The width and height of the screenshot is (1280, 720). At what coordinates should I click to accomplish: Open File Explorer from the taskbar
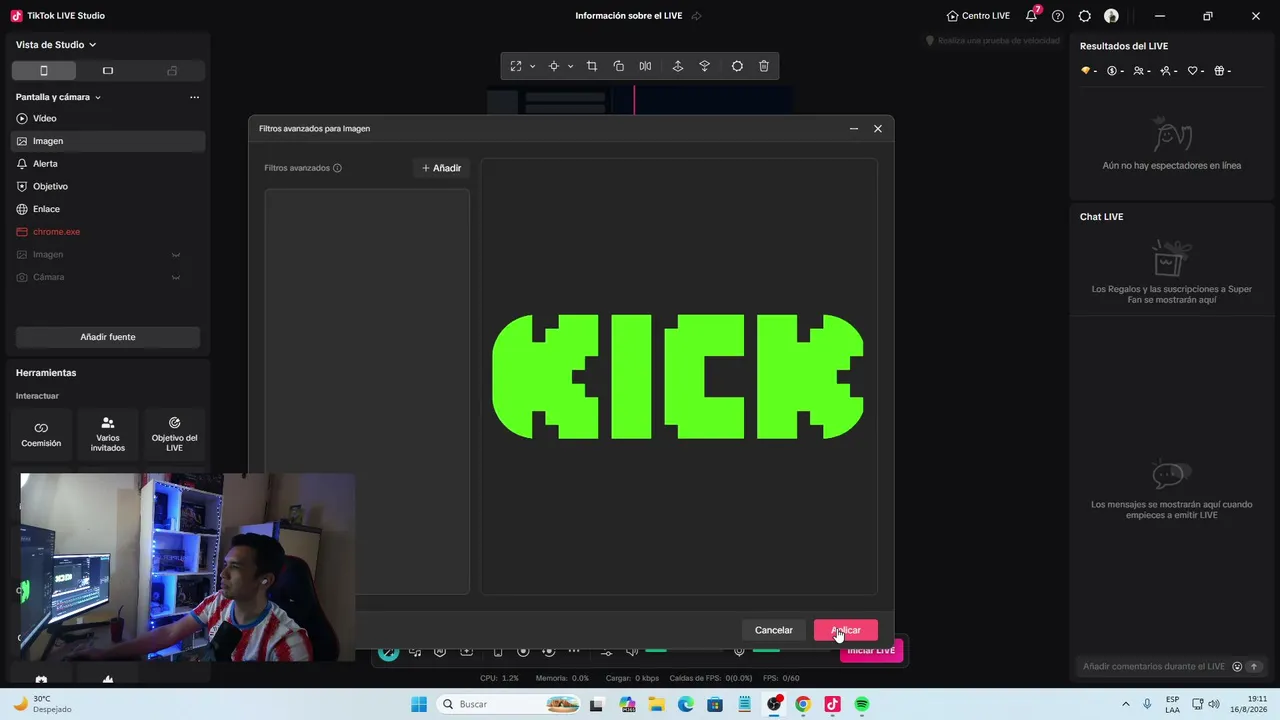point(657,705)
